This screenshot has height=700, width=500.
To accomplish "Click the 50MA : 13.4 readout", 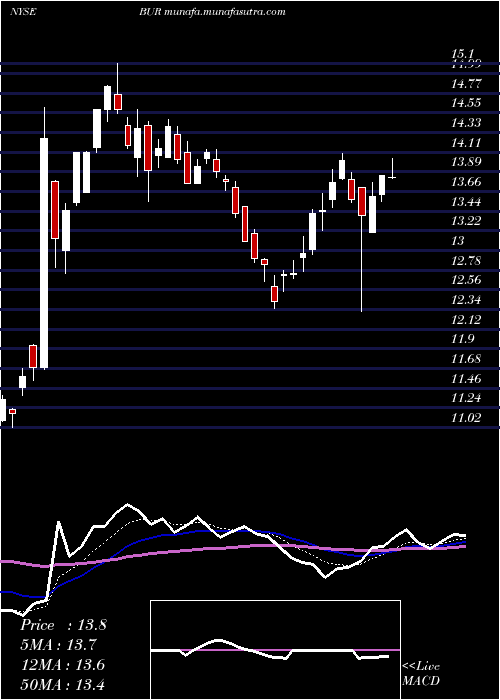I will [x=63, y=684].
